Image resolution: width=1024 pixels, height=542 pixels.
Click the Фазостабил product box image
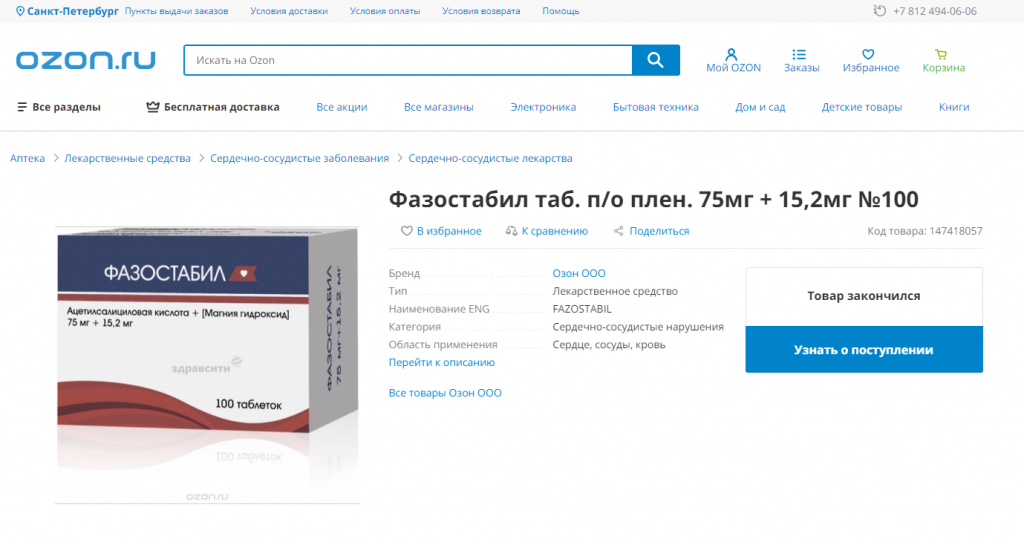[x=207, y=364]
